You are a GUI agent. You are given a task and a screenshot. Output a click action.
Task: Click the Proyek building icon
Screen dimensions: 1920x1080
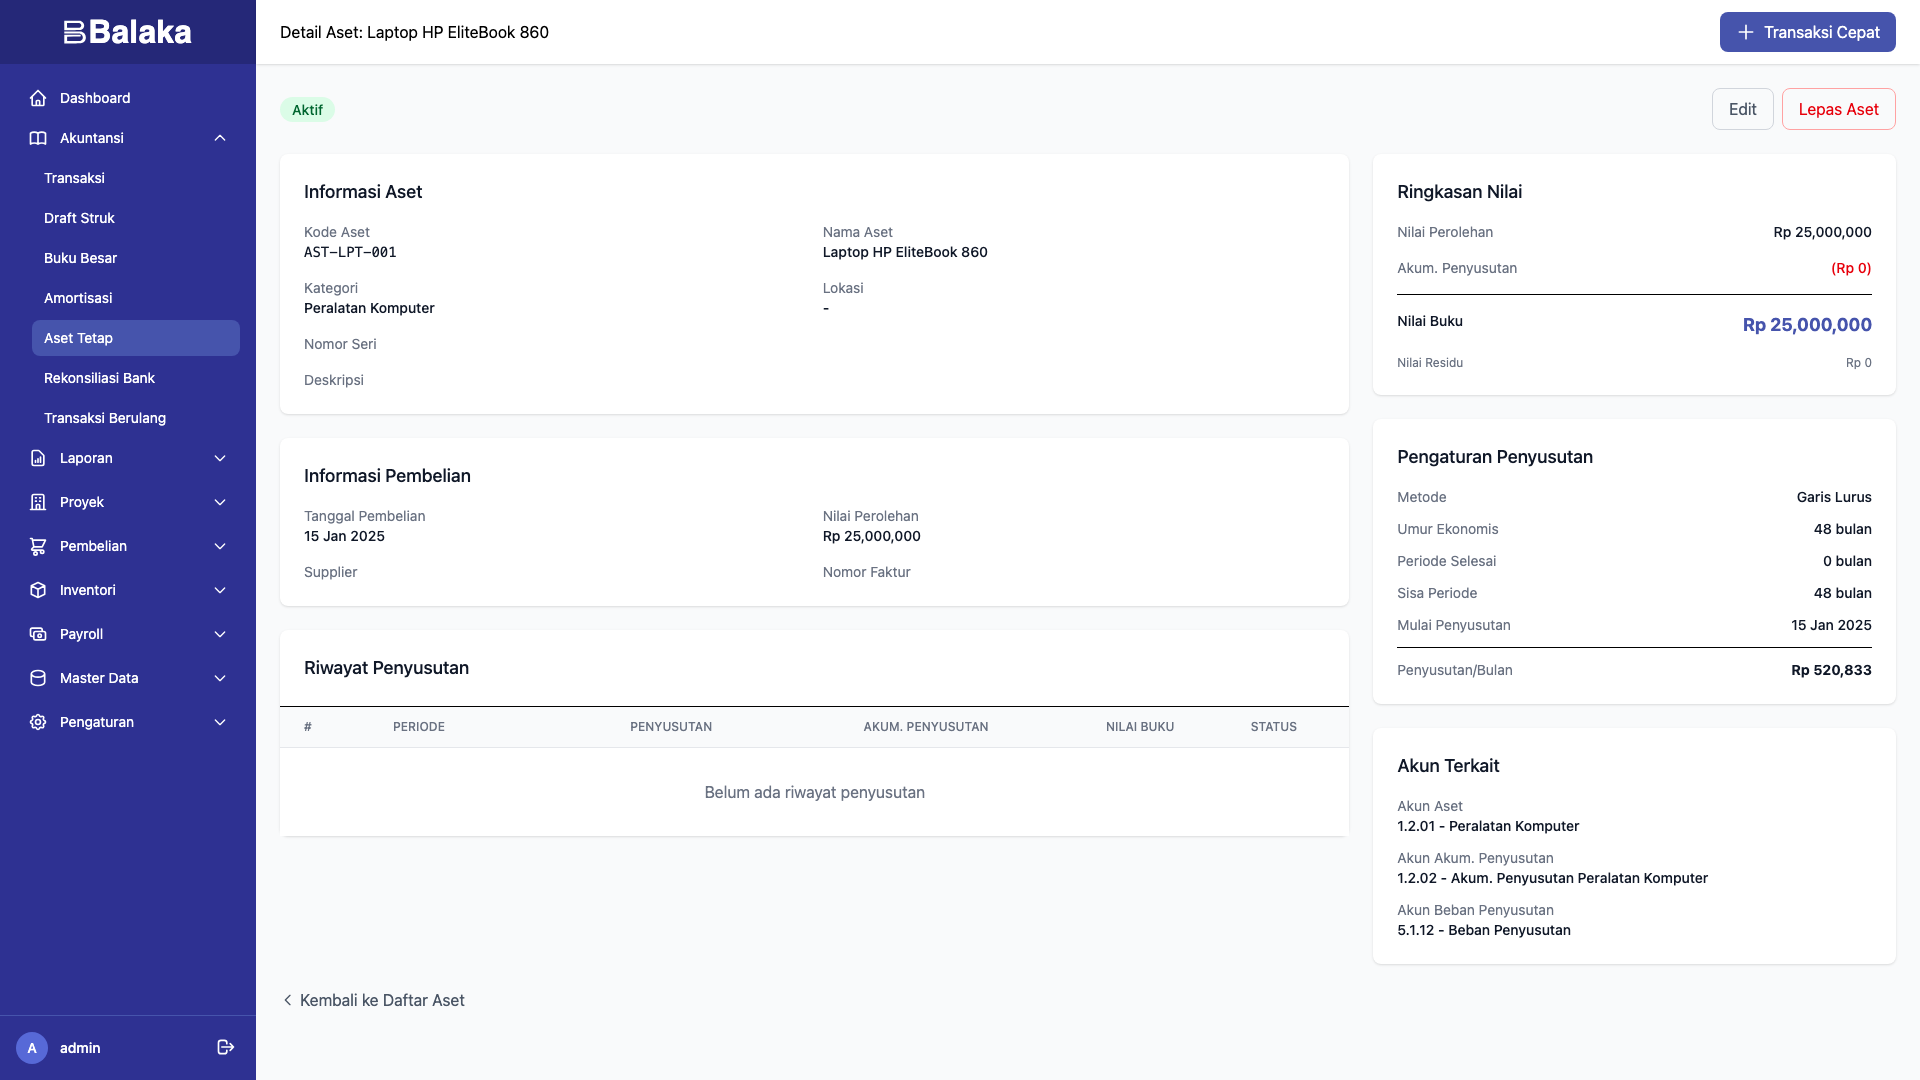pyautogui.click(x=38, y=502)
